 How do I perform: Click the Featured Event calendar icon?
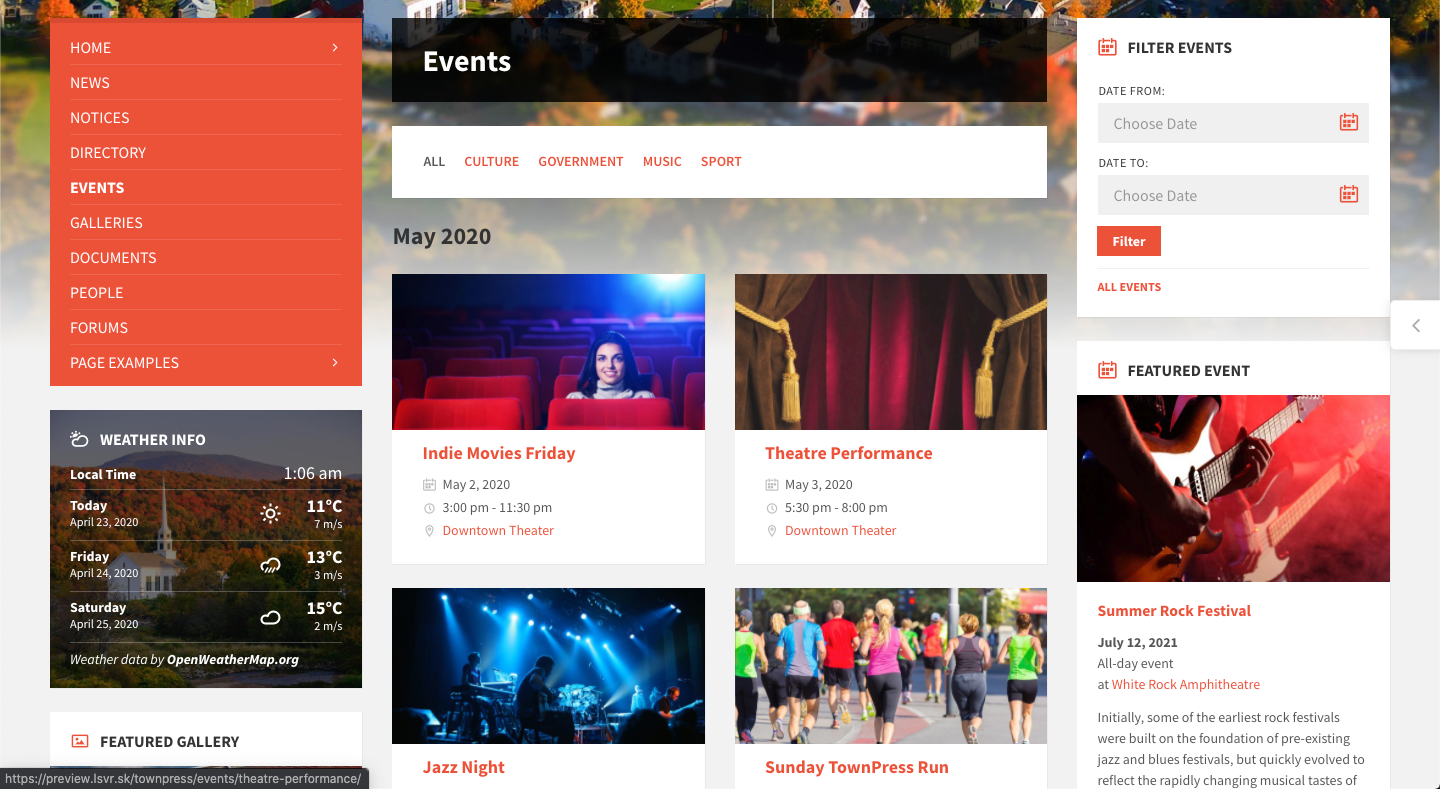point(1107,370)
